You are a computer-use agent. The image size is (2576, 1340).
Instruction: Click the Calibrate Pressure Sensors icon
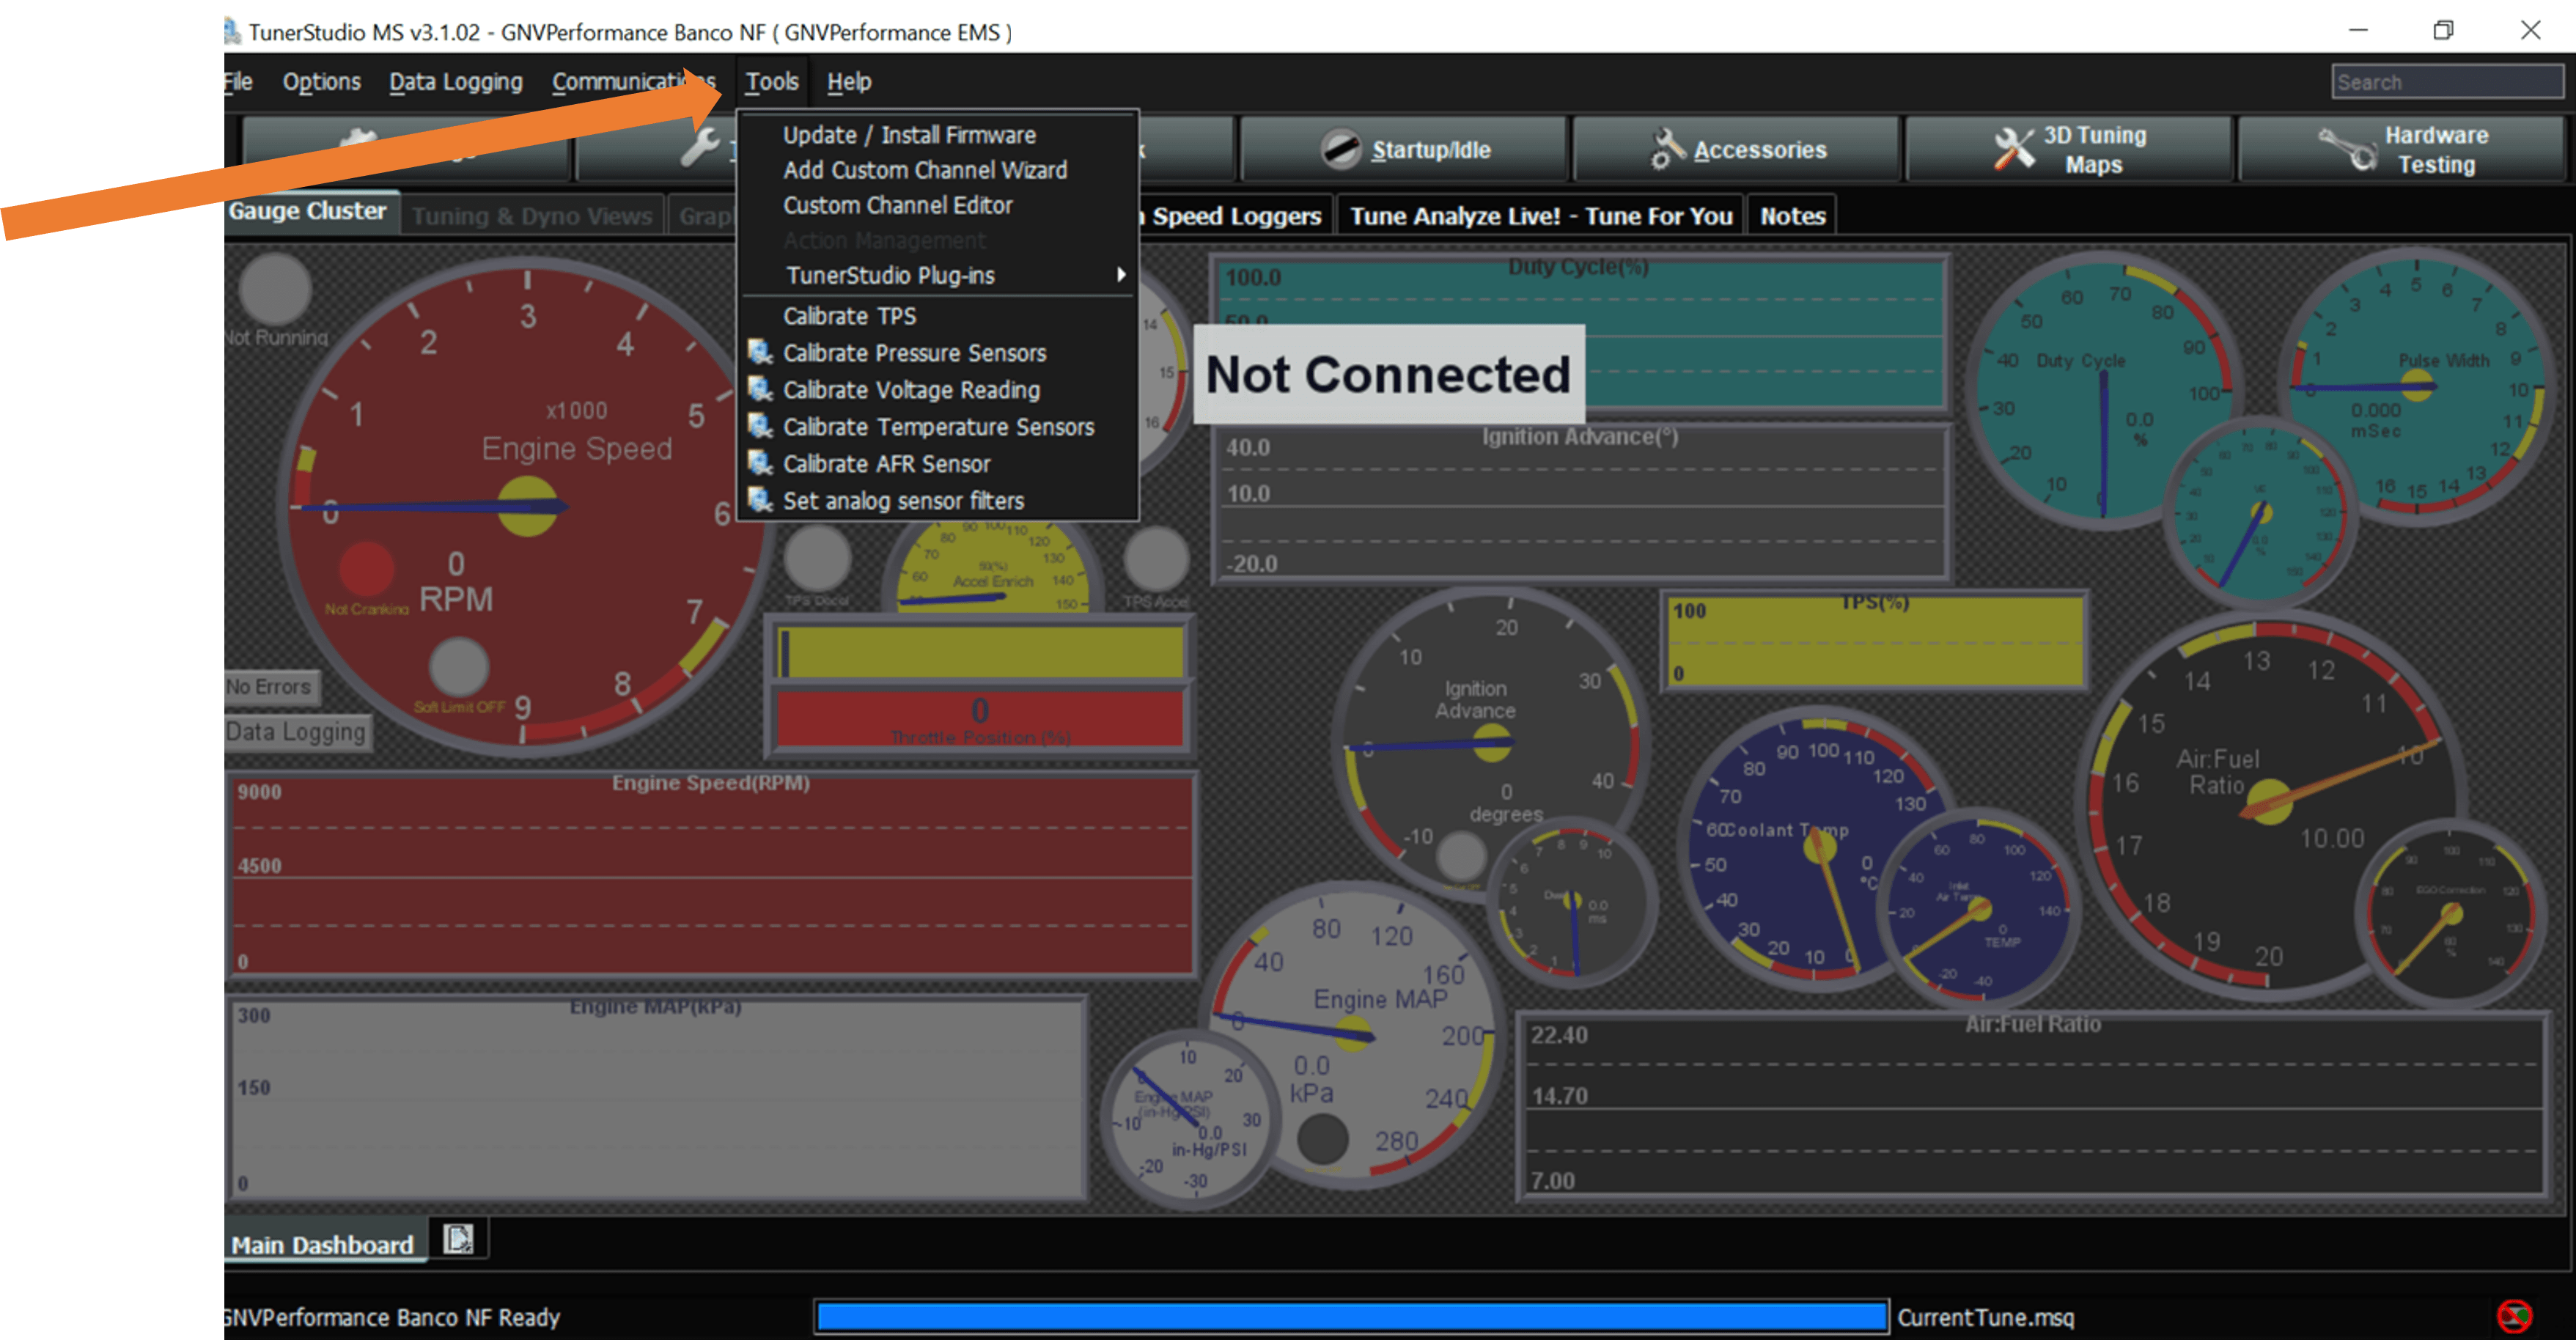click(760, 352)
